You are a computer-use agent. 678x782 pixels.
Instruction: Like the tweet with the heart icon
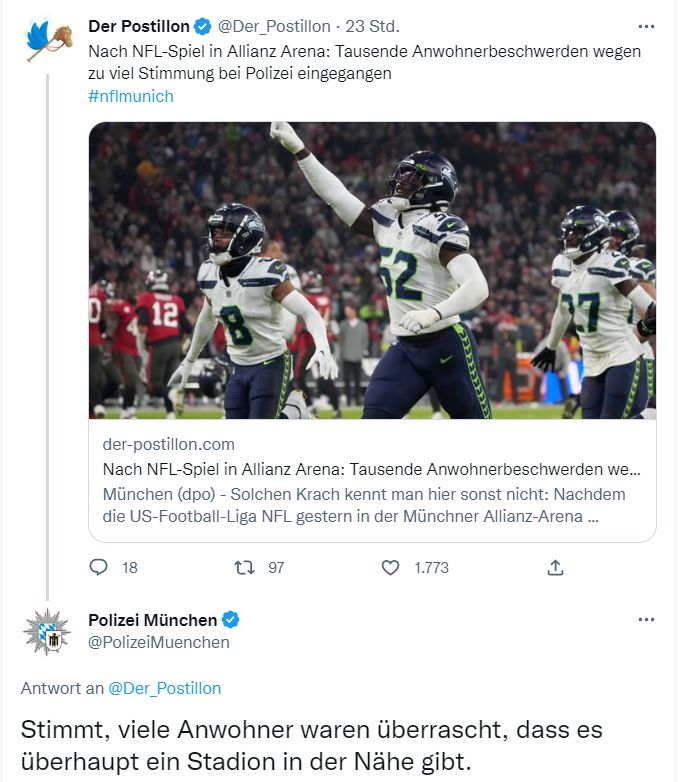pyautogui.click(x=391, y=567)
